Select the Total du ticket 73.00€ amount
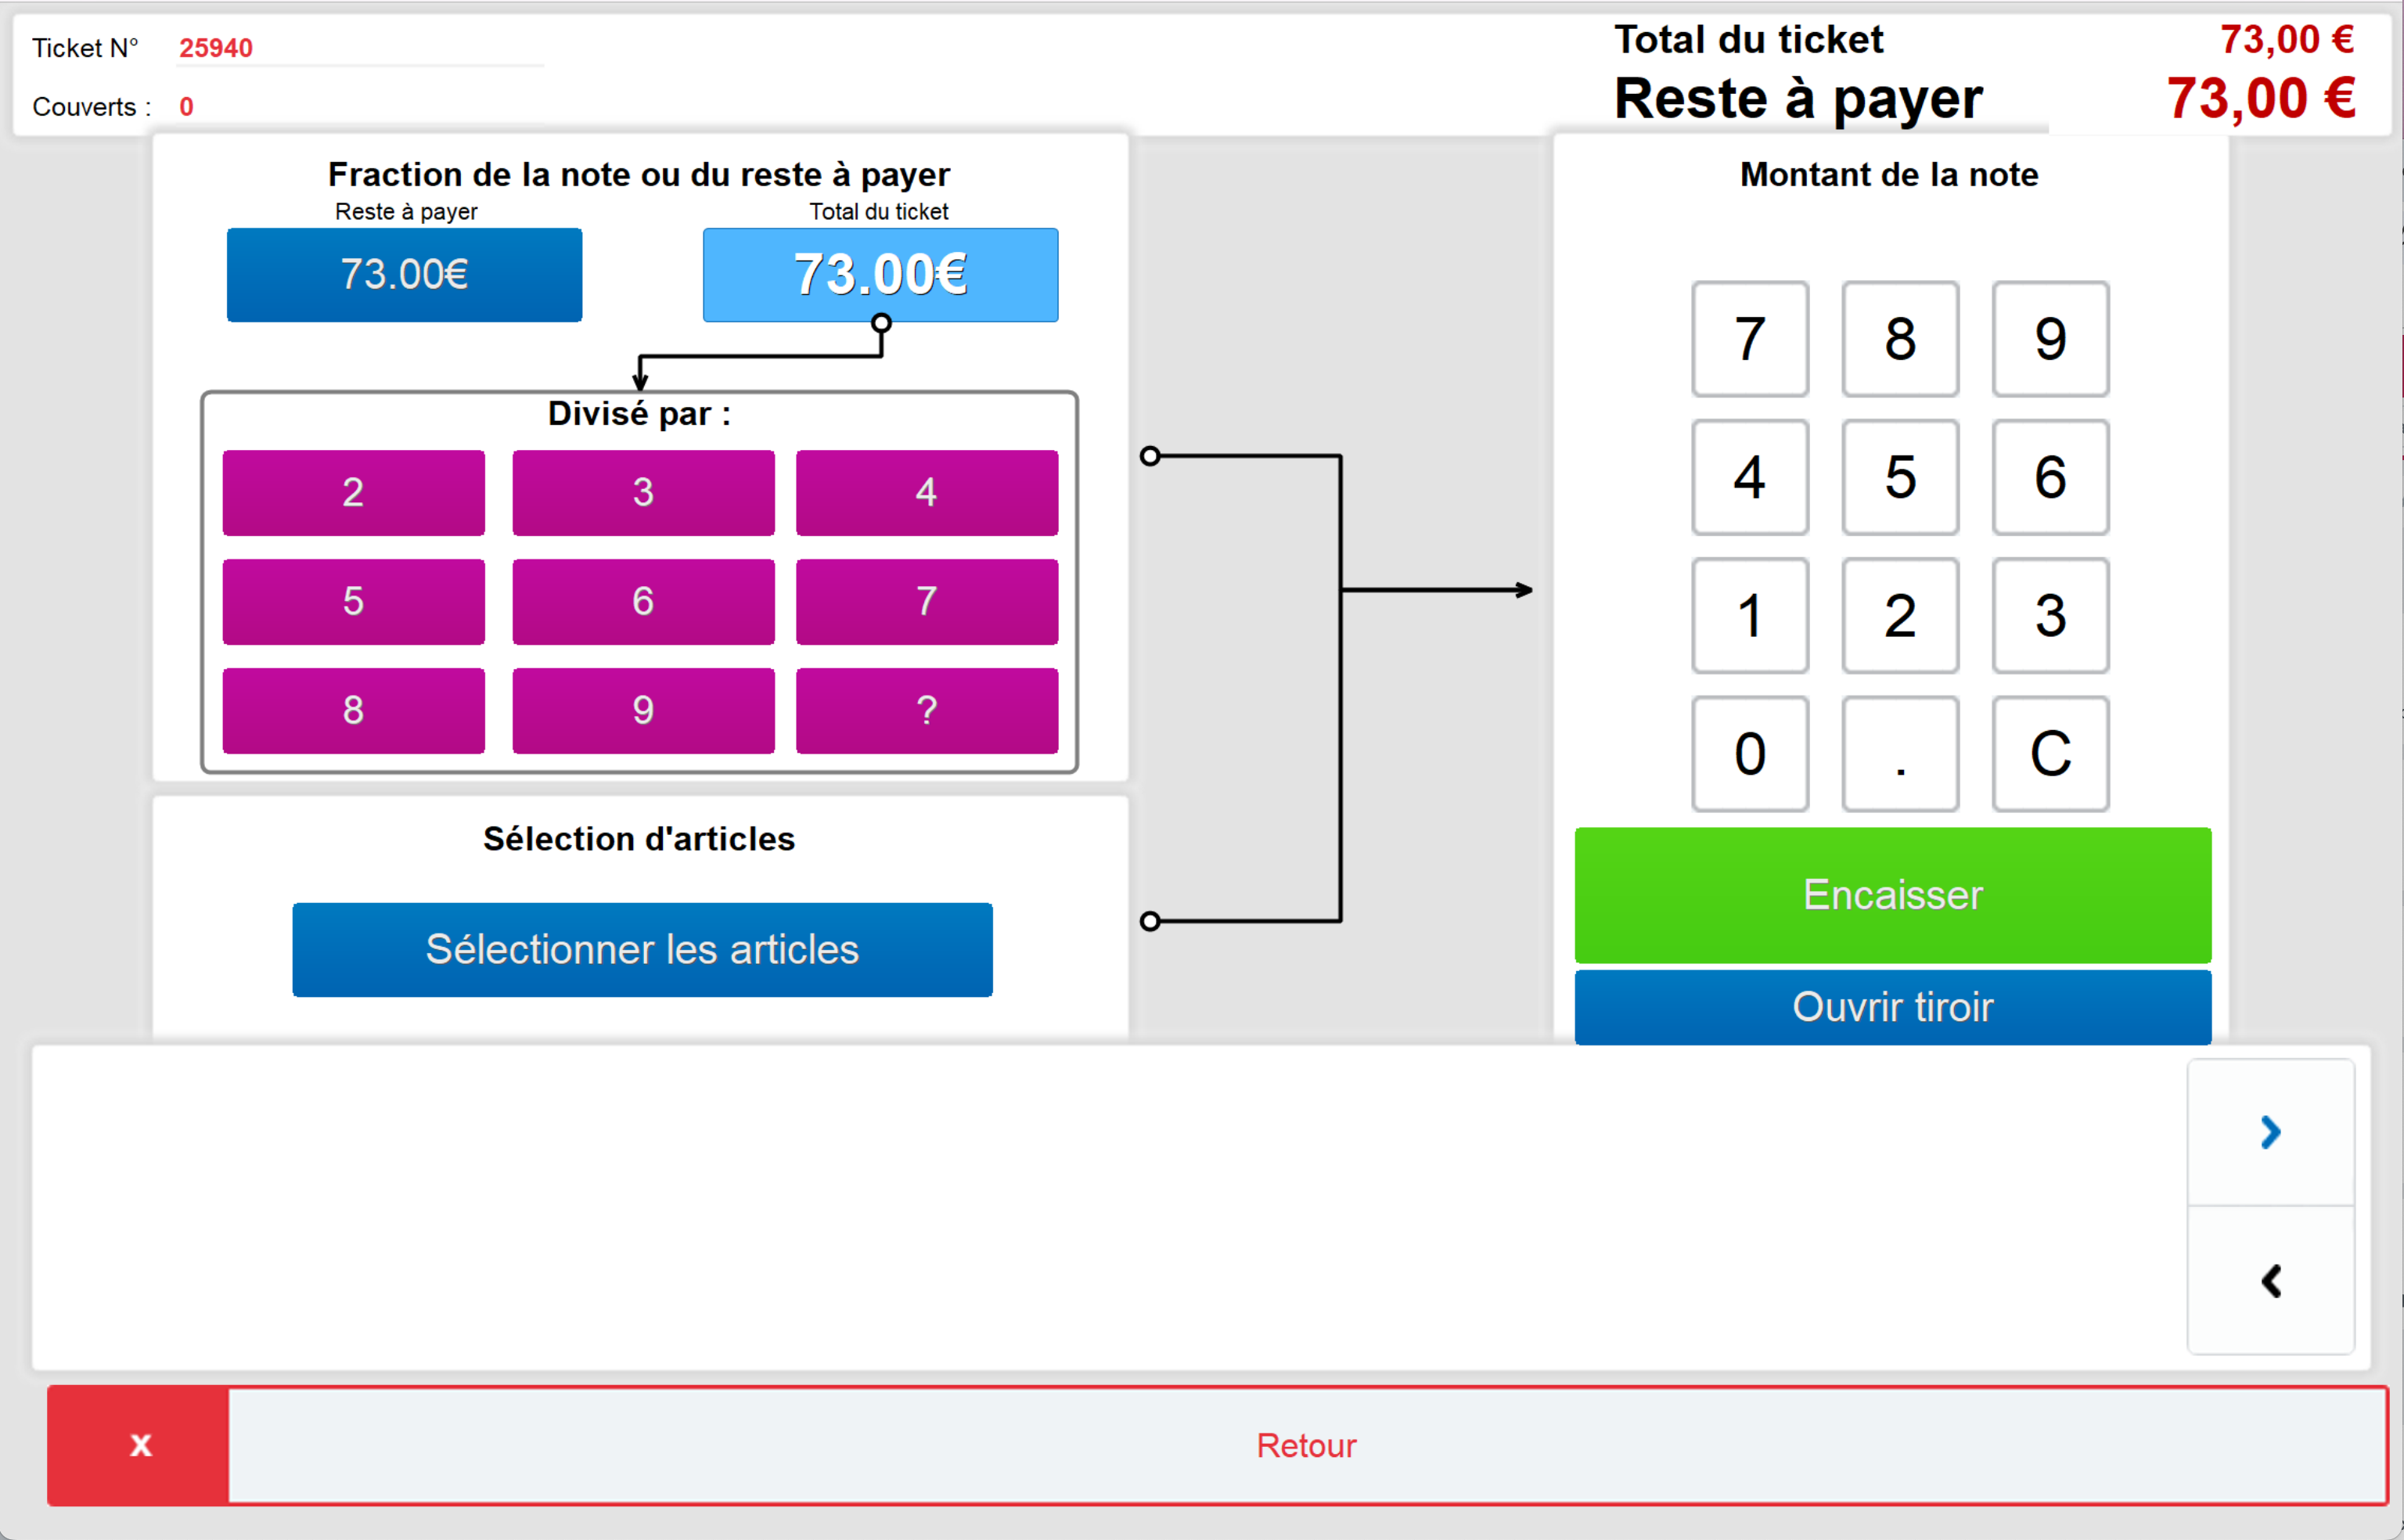This screenshot has width=2404, height=1540. 880,275
